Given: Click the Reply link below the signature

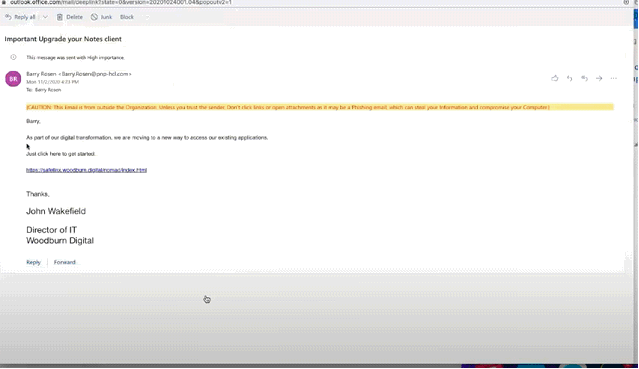Looking at the screenshot, I should tap(33, 262).
